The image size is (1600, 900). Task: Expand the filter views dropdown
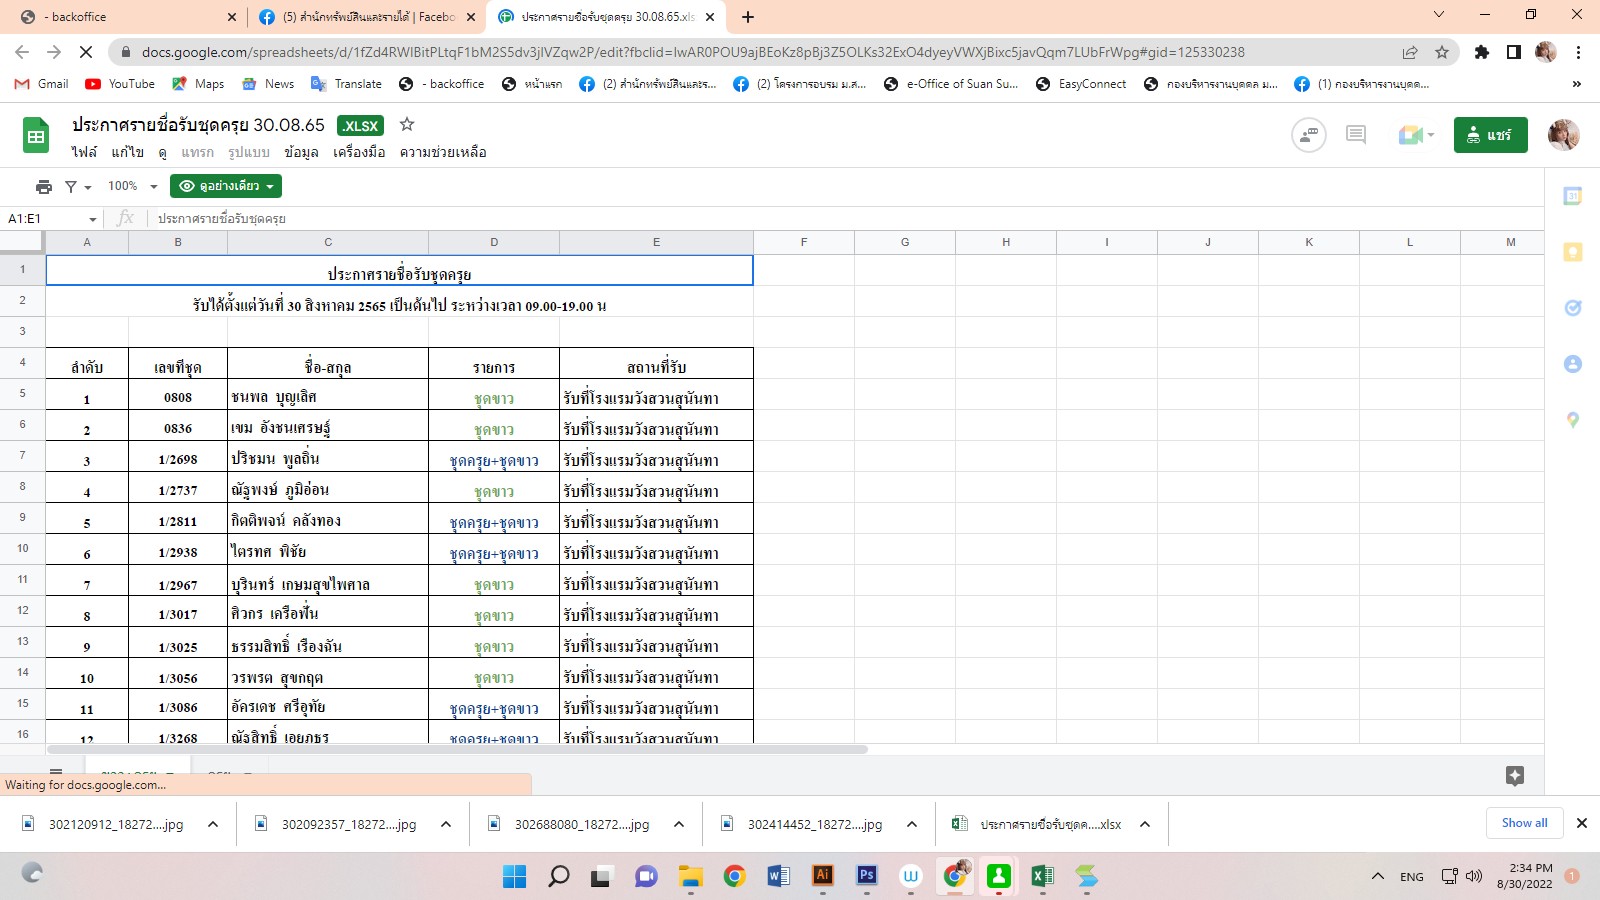pyautogui.click(x=78, y=187)
